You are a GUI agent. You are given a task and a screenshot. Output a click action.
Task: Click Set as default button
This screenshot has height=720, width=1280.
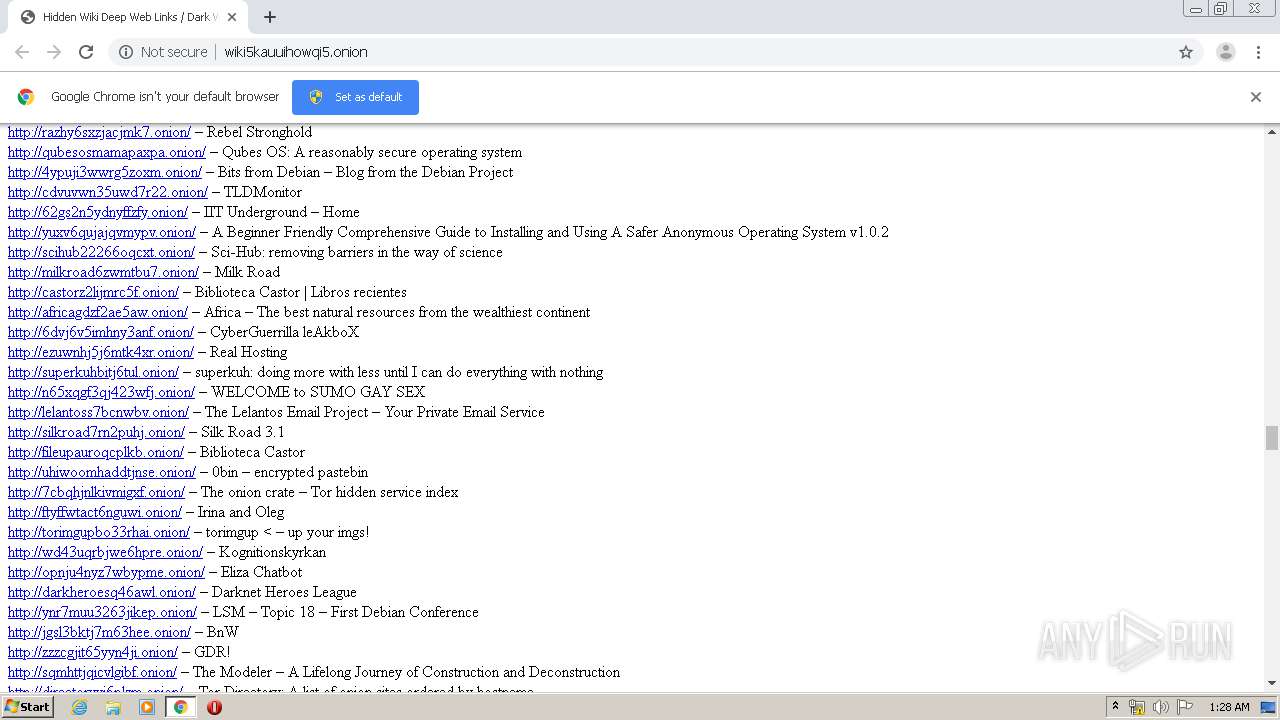tap(355, 97)
